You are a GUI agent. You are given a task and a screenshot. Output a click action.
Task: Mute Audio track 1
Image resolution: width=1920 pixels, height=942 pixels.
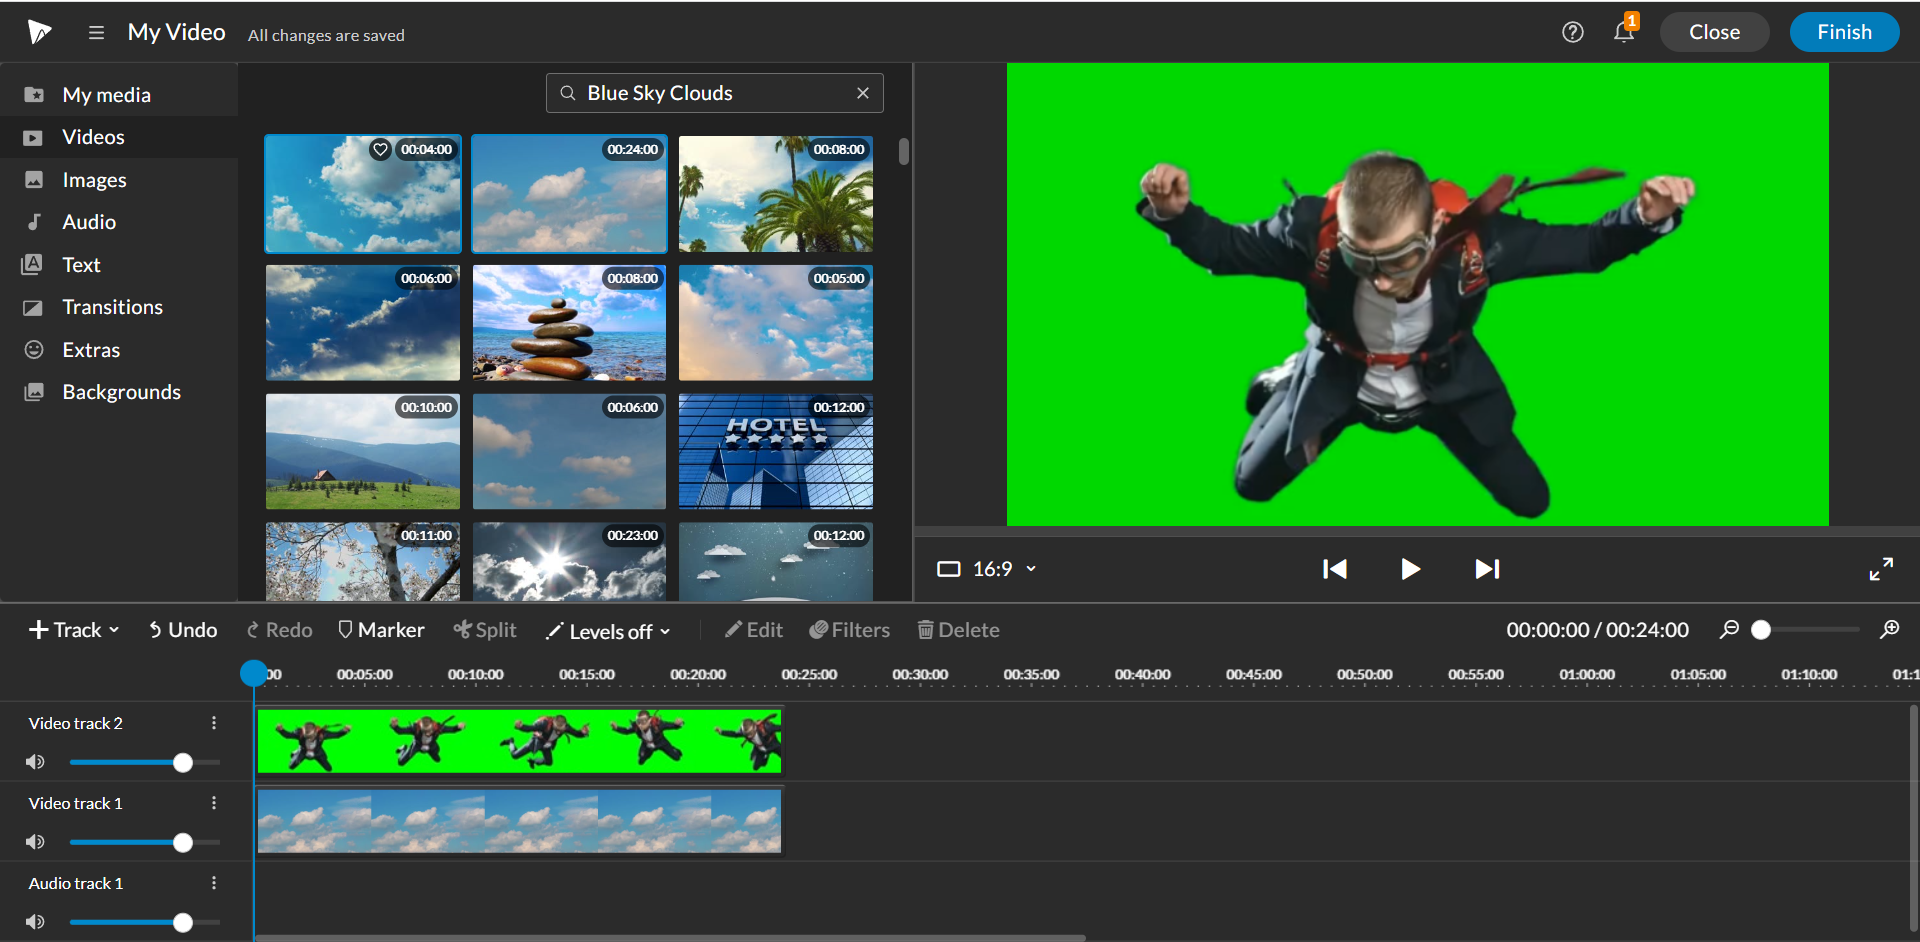(35, 921)
